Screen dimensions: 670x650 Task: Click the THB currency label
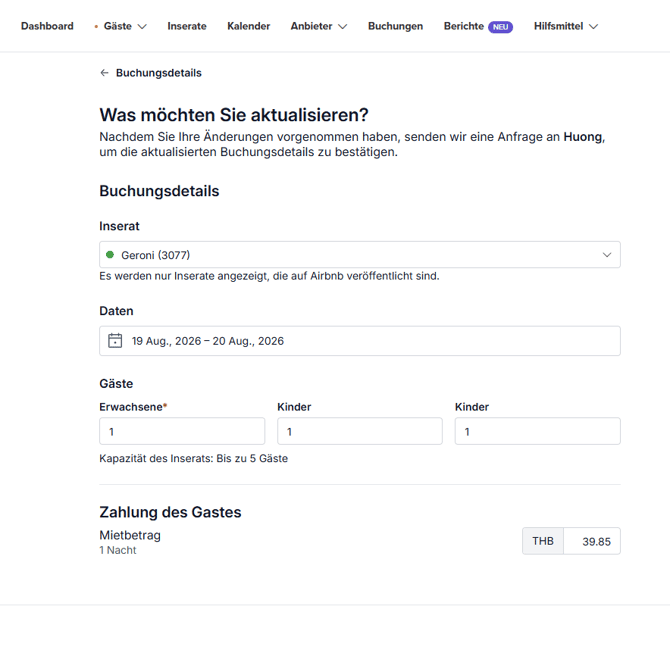[543, 541]
